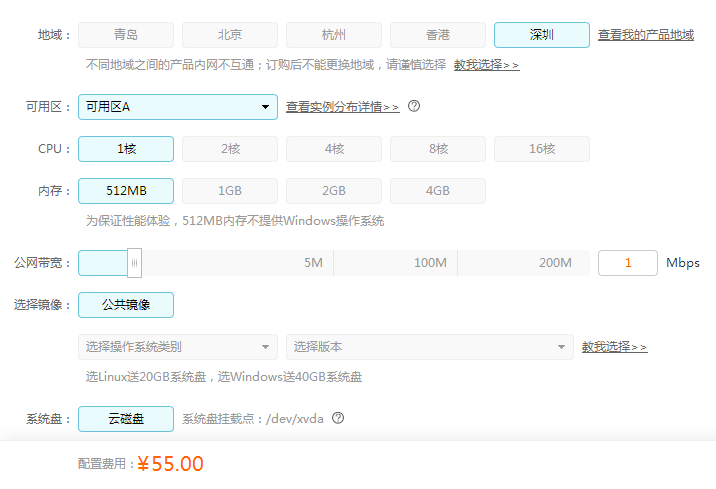Focus the Mbps bandwidth input field
The height and width of the screenshot is (489, 716).
(628, 263)
